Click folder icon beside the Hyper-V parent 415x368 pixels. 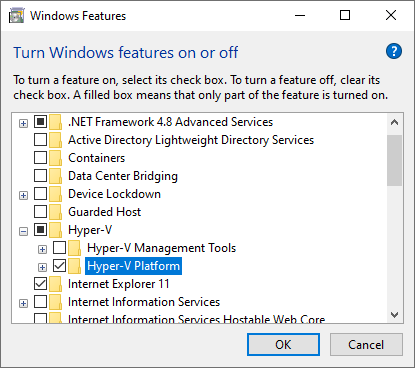coord(55,230)
